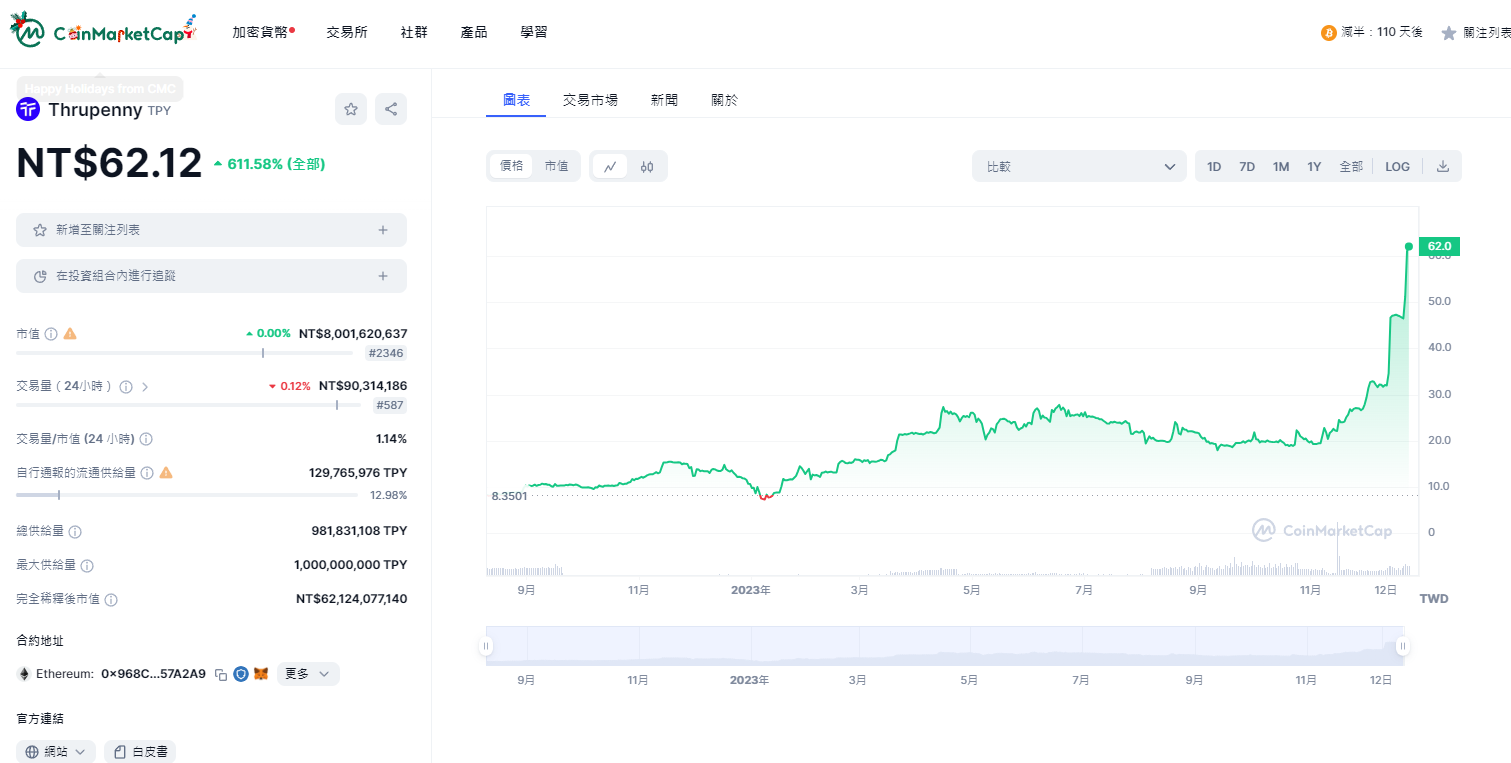The width and height of the screenshot is (1511, 763).
Task: Set chart range to 1D
Action: [x=1214, y=166]
